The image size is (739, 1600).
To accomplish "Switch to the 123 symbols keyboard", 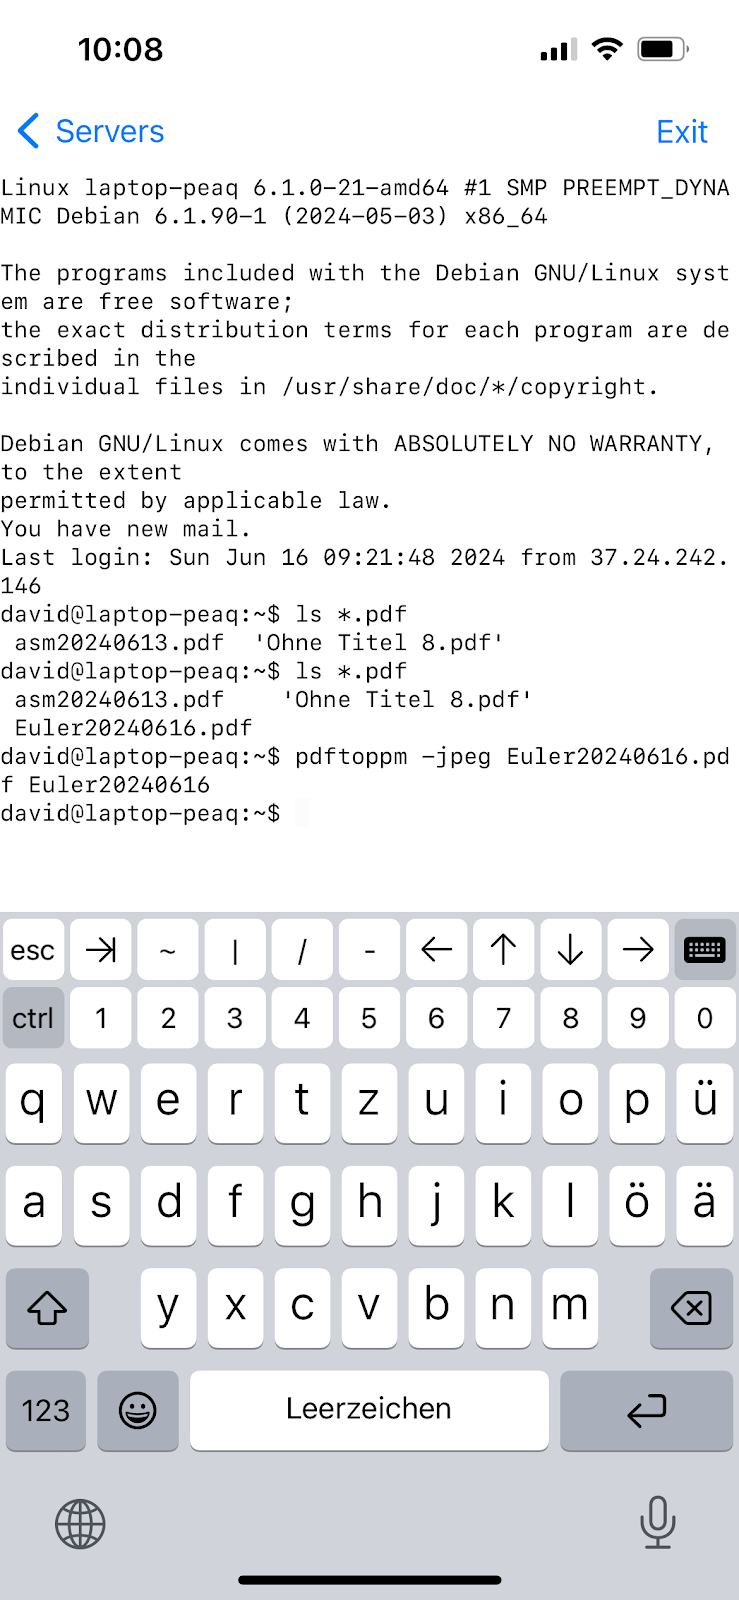I will [46, 1410].
